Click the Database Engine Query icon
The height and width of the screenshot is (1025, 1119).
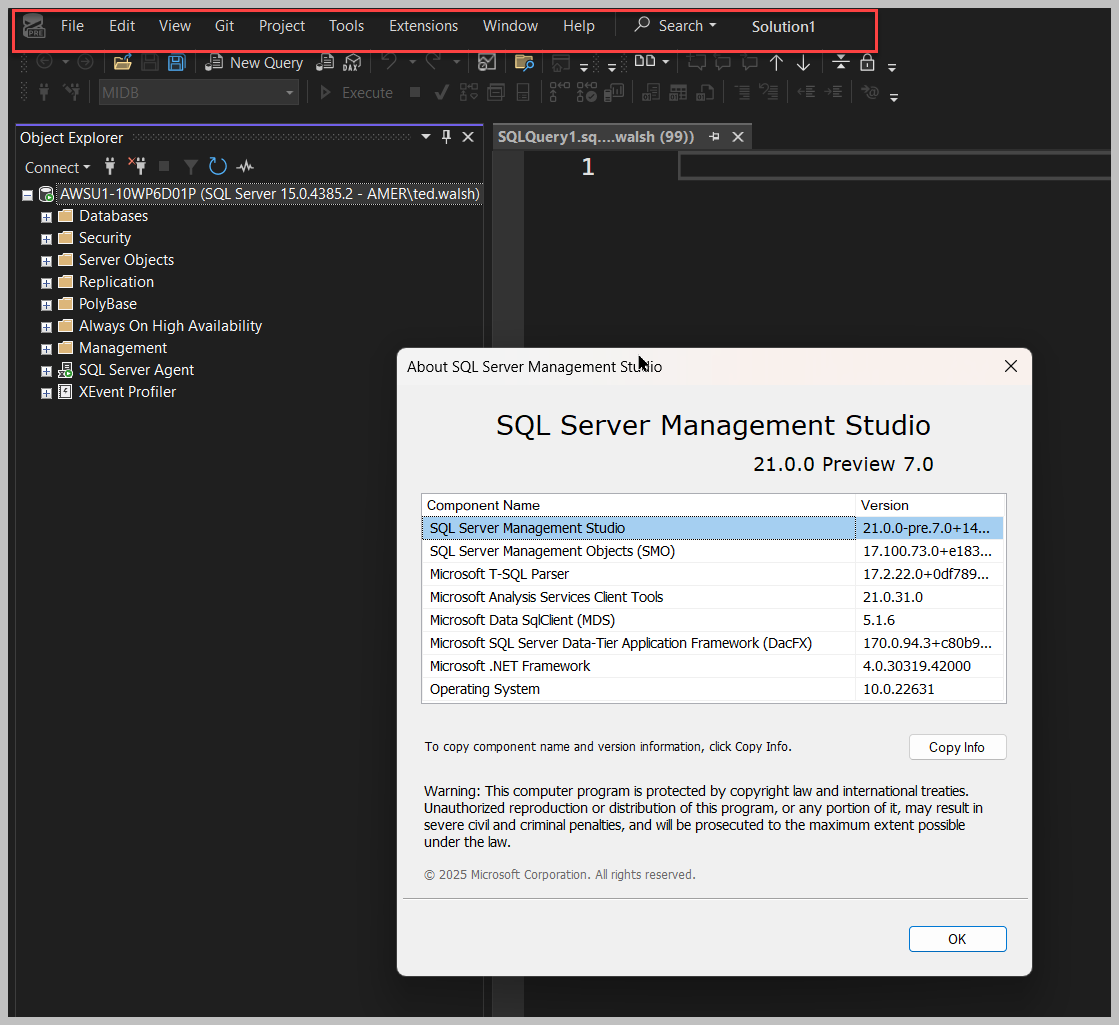(x=325, y=63)
